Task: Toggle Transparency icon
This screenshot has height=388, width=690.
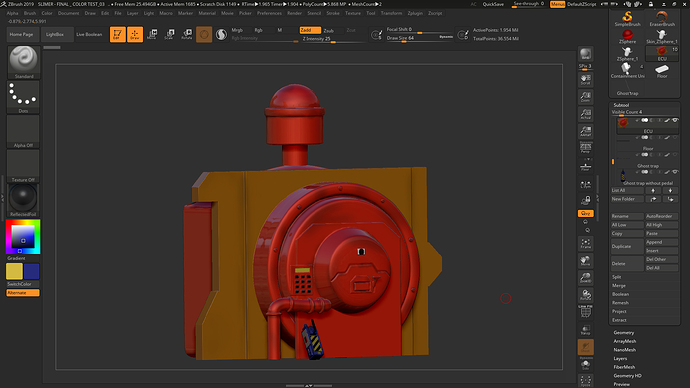Action: coord(585,329)
